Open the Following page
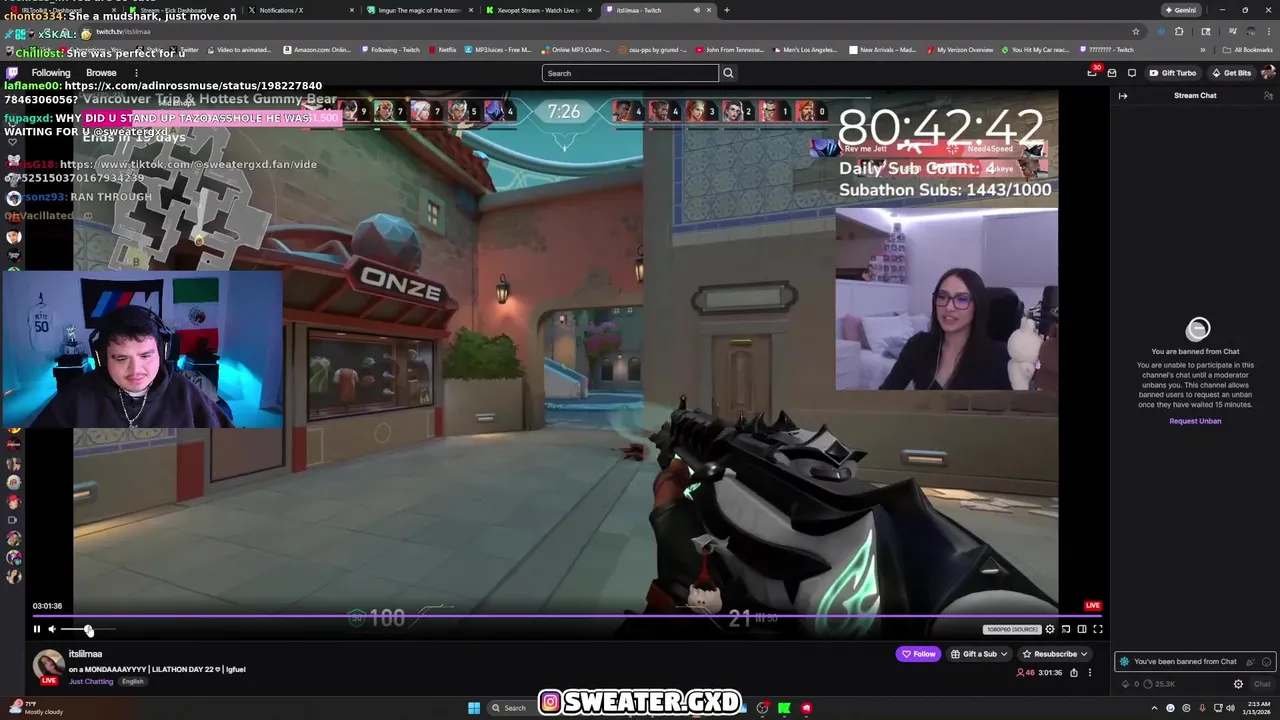Screen dimensions: 1280x720 pos(51,73)
